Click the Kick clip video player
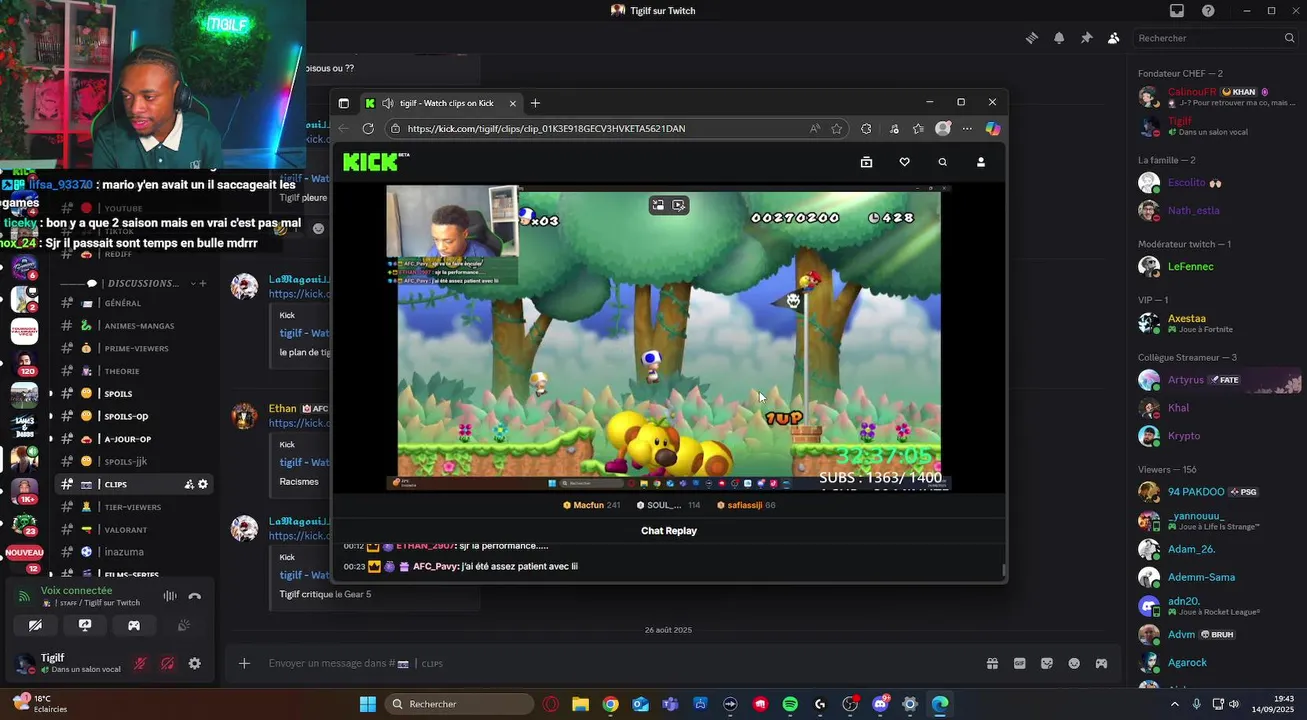The width and height of the screenshot is (1307, 720). (x=669, y=338)
